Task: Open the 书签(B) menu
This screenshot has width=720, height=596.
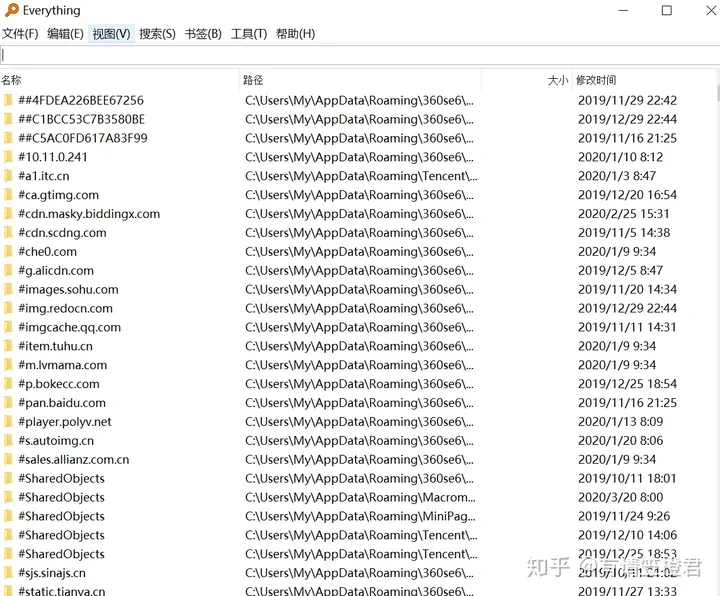Action: point(203,34)
